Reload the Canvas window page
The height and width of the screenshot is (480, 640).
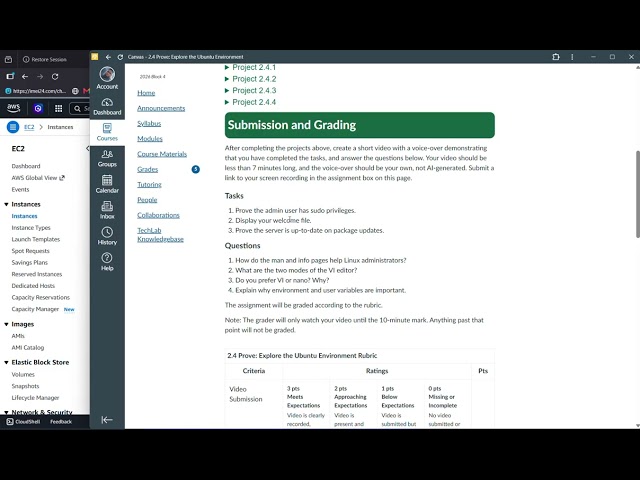click(x=120, y=57)
